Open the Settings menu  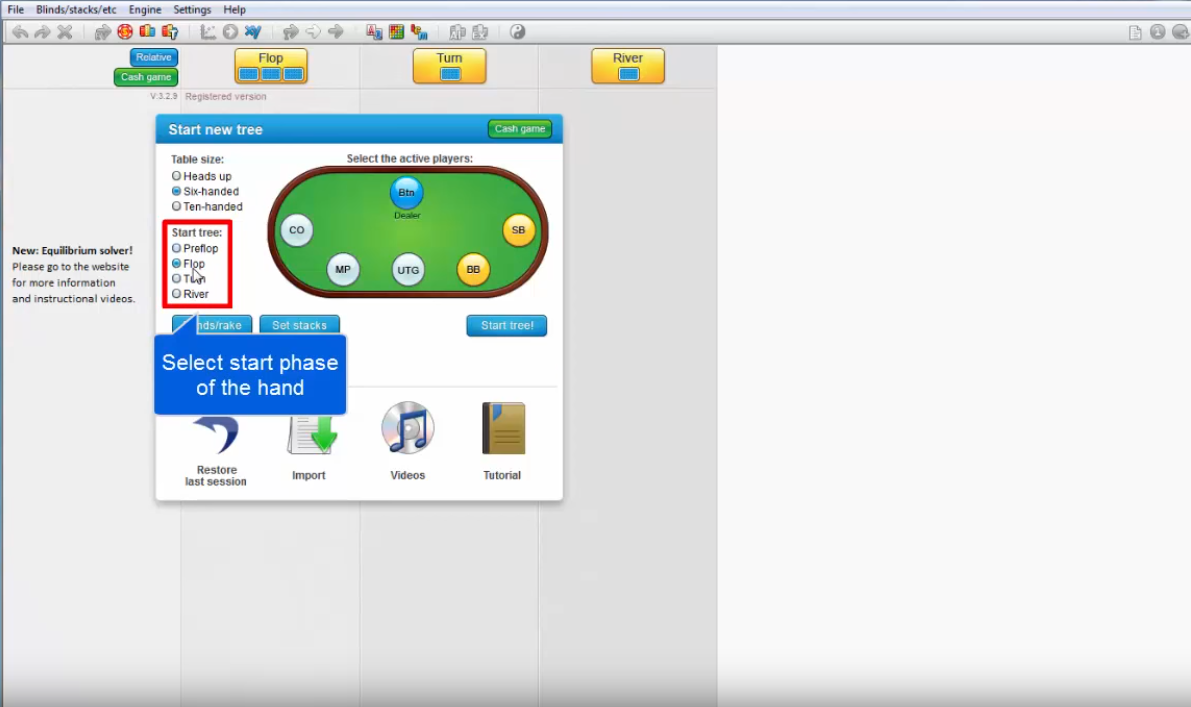(x=192, y=9)
